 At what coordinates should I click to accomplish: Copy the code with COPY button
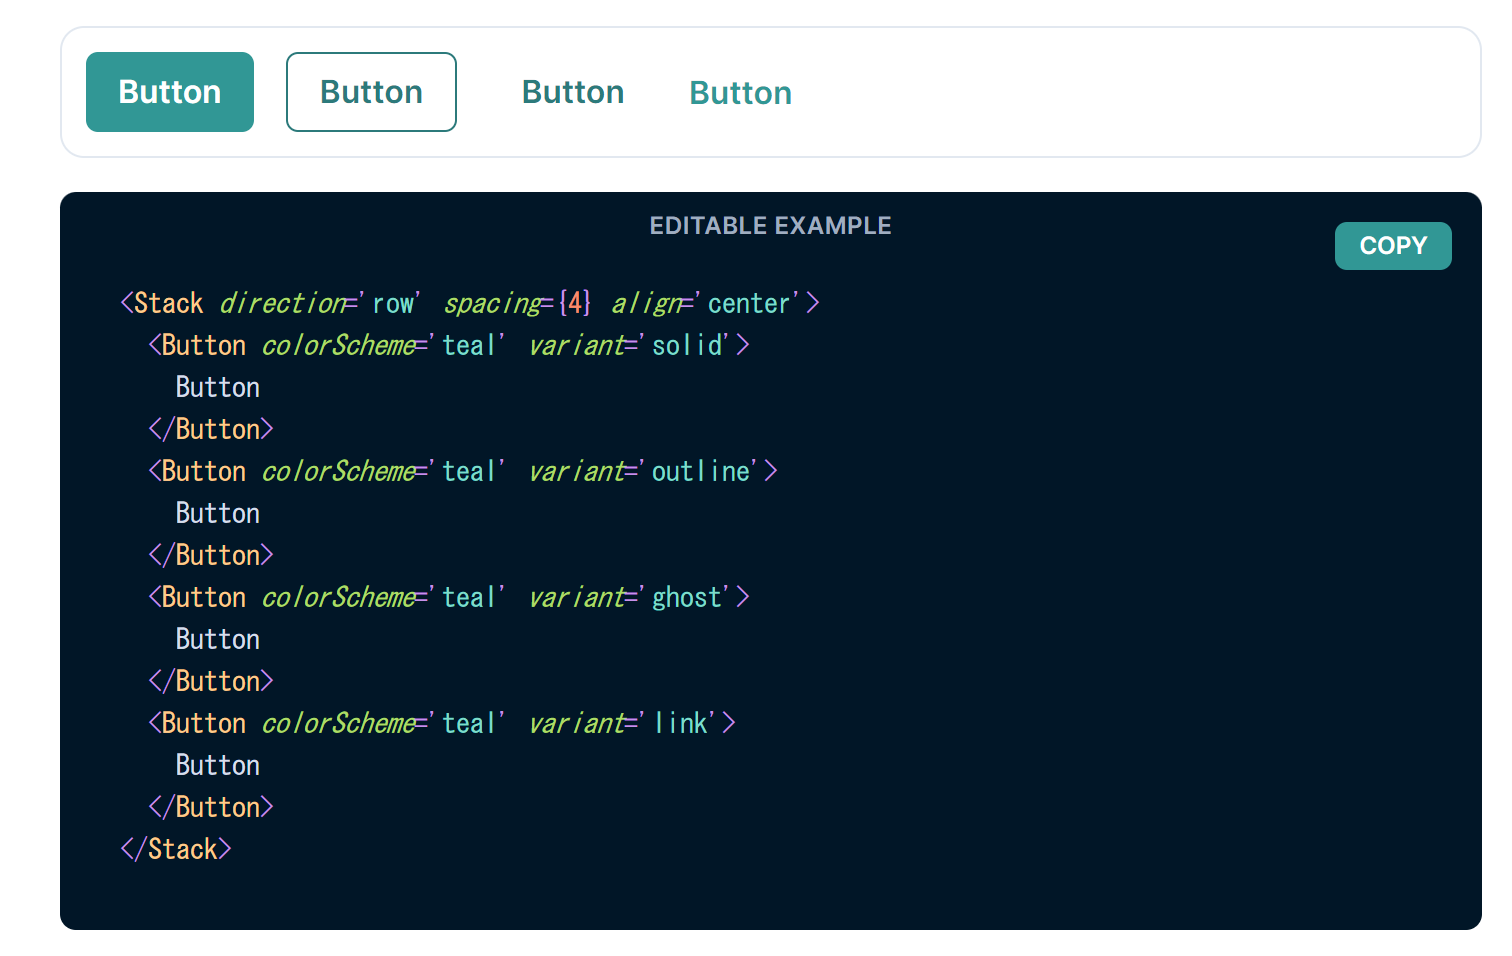pos(1393,246)
